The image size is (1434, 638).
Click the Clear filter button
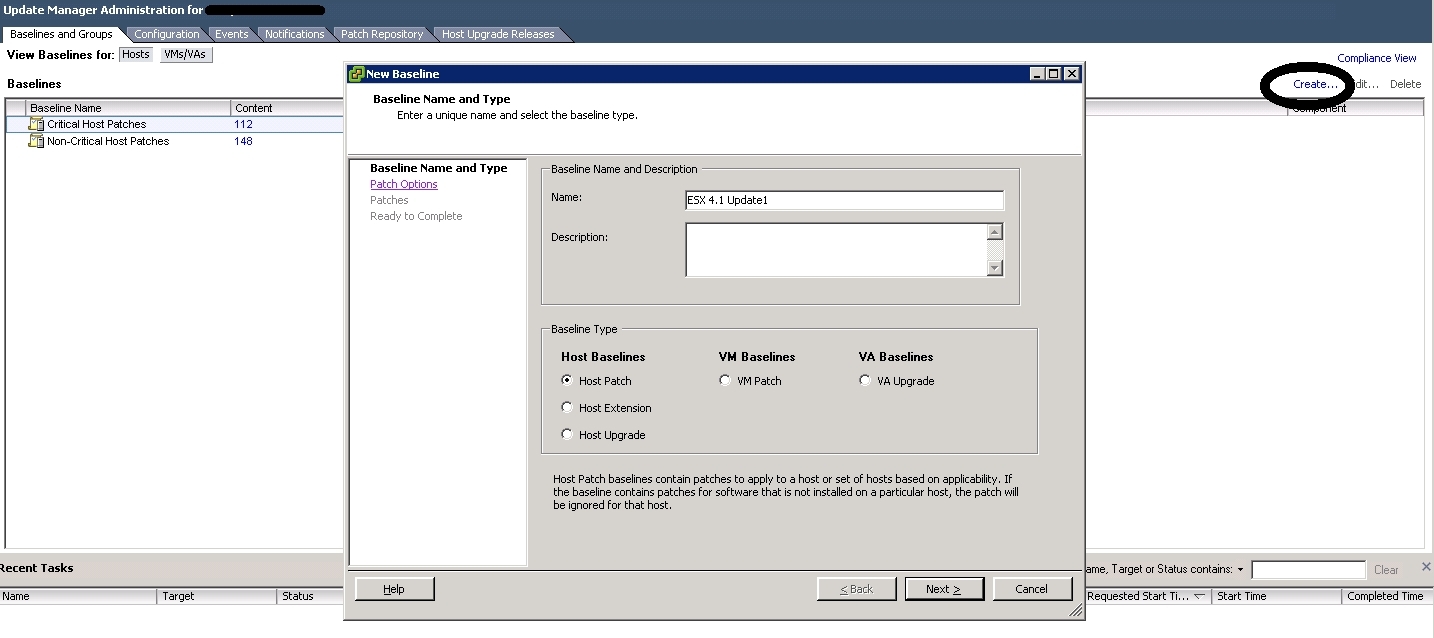click(1386, 570)
